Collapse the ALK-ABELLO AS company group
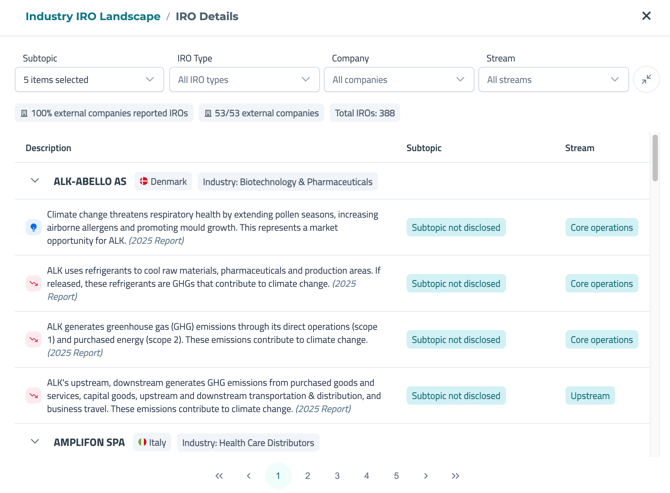670x493 pixels. click(35, 182)
